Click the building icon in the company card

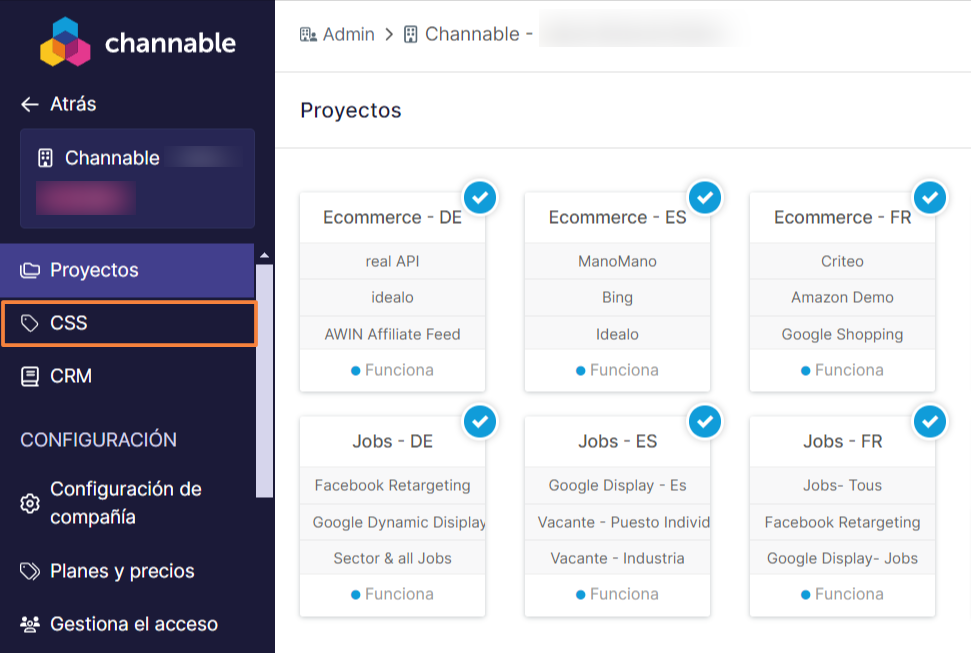[45, 158]
